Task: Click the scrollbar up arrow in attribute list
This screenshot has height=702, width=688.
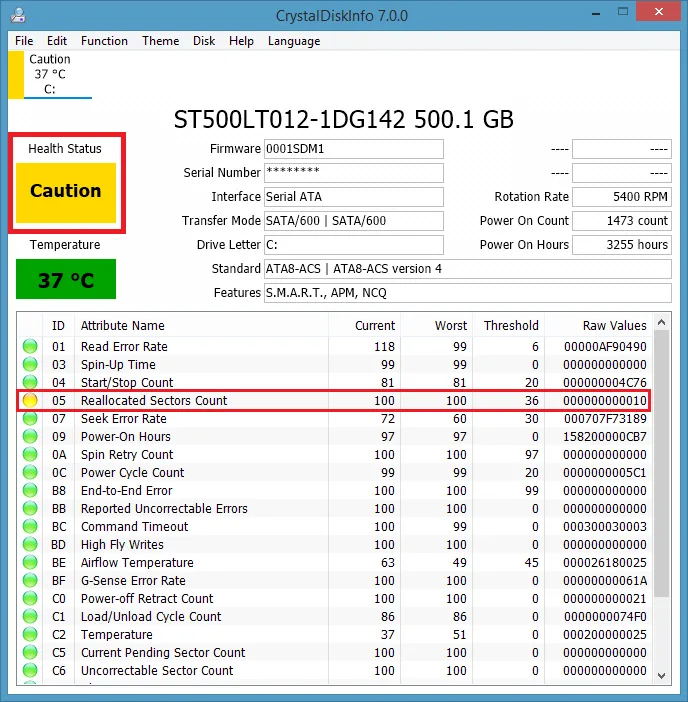Action: click(x=662, y=324)
